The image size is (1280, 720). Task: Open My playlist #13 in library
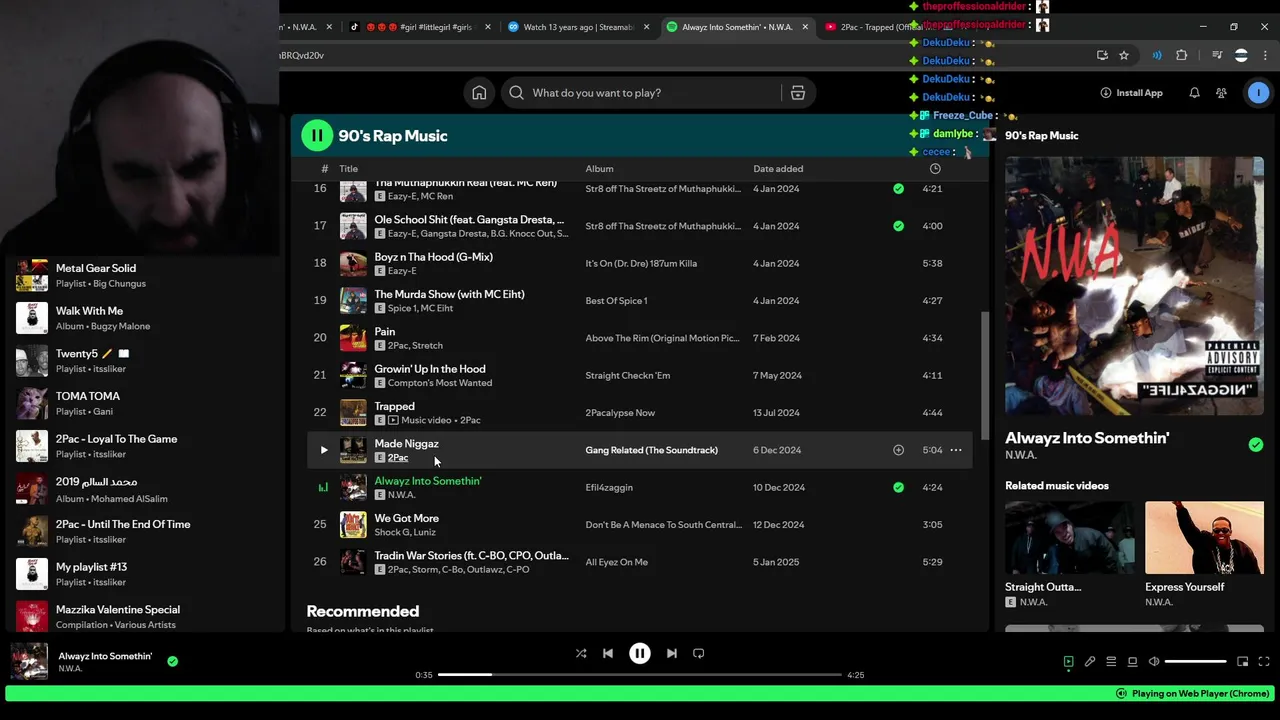pyautogui.click(x=145, y=574)
